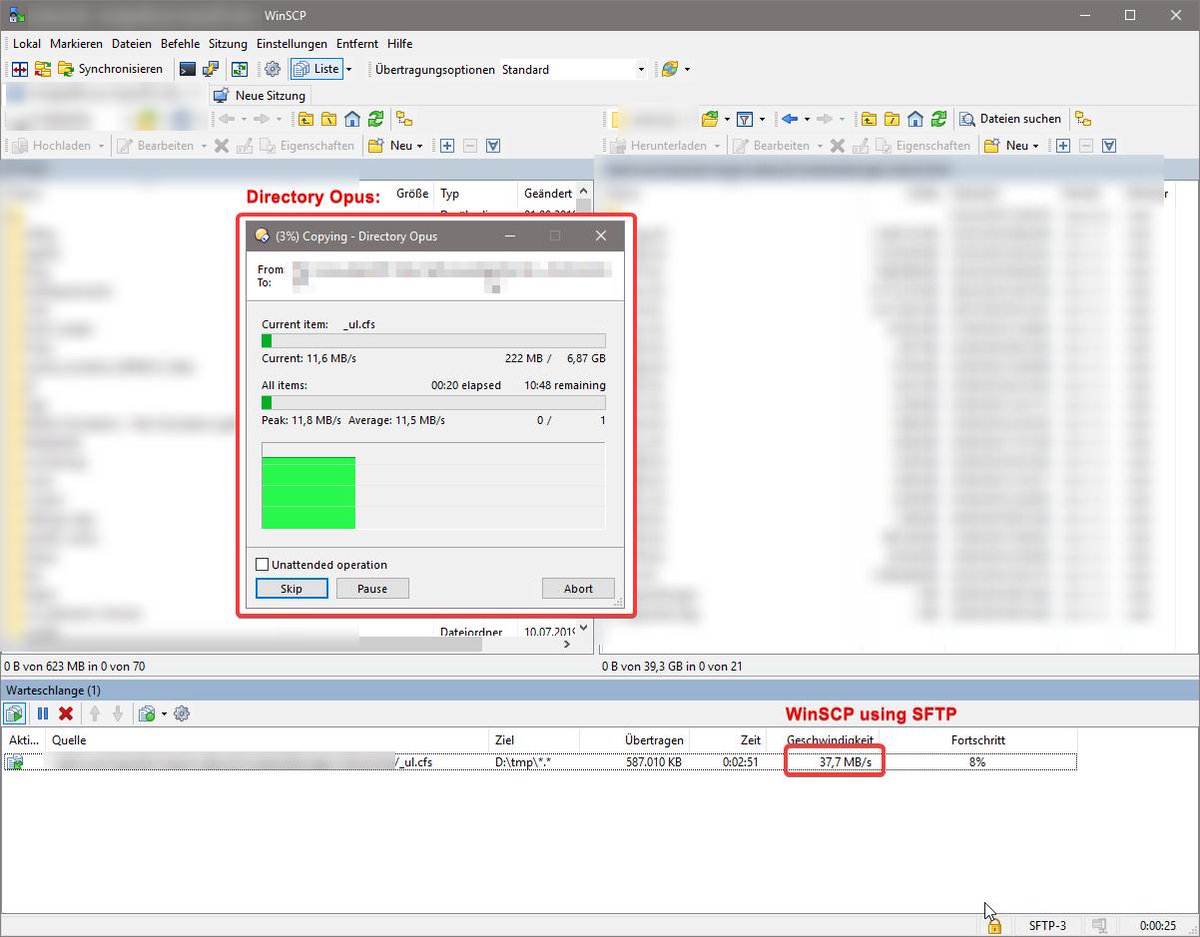
Task: Show left panel directory tree icon
Action: 404,119
